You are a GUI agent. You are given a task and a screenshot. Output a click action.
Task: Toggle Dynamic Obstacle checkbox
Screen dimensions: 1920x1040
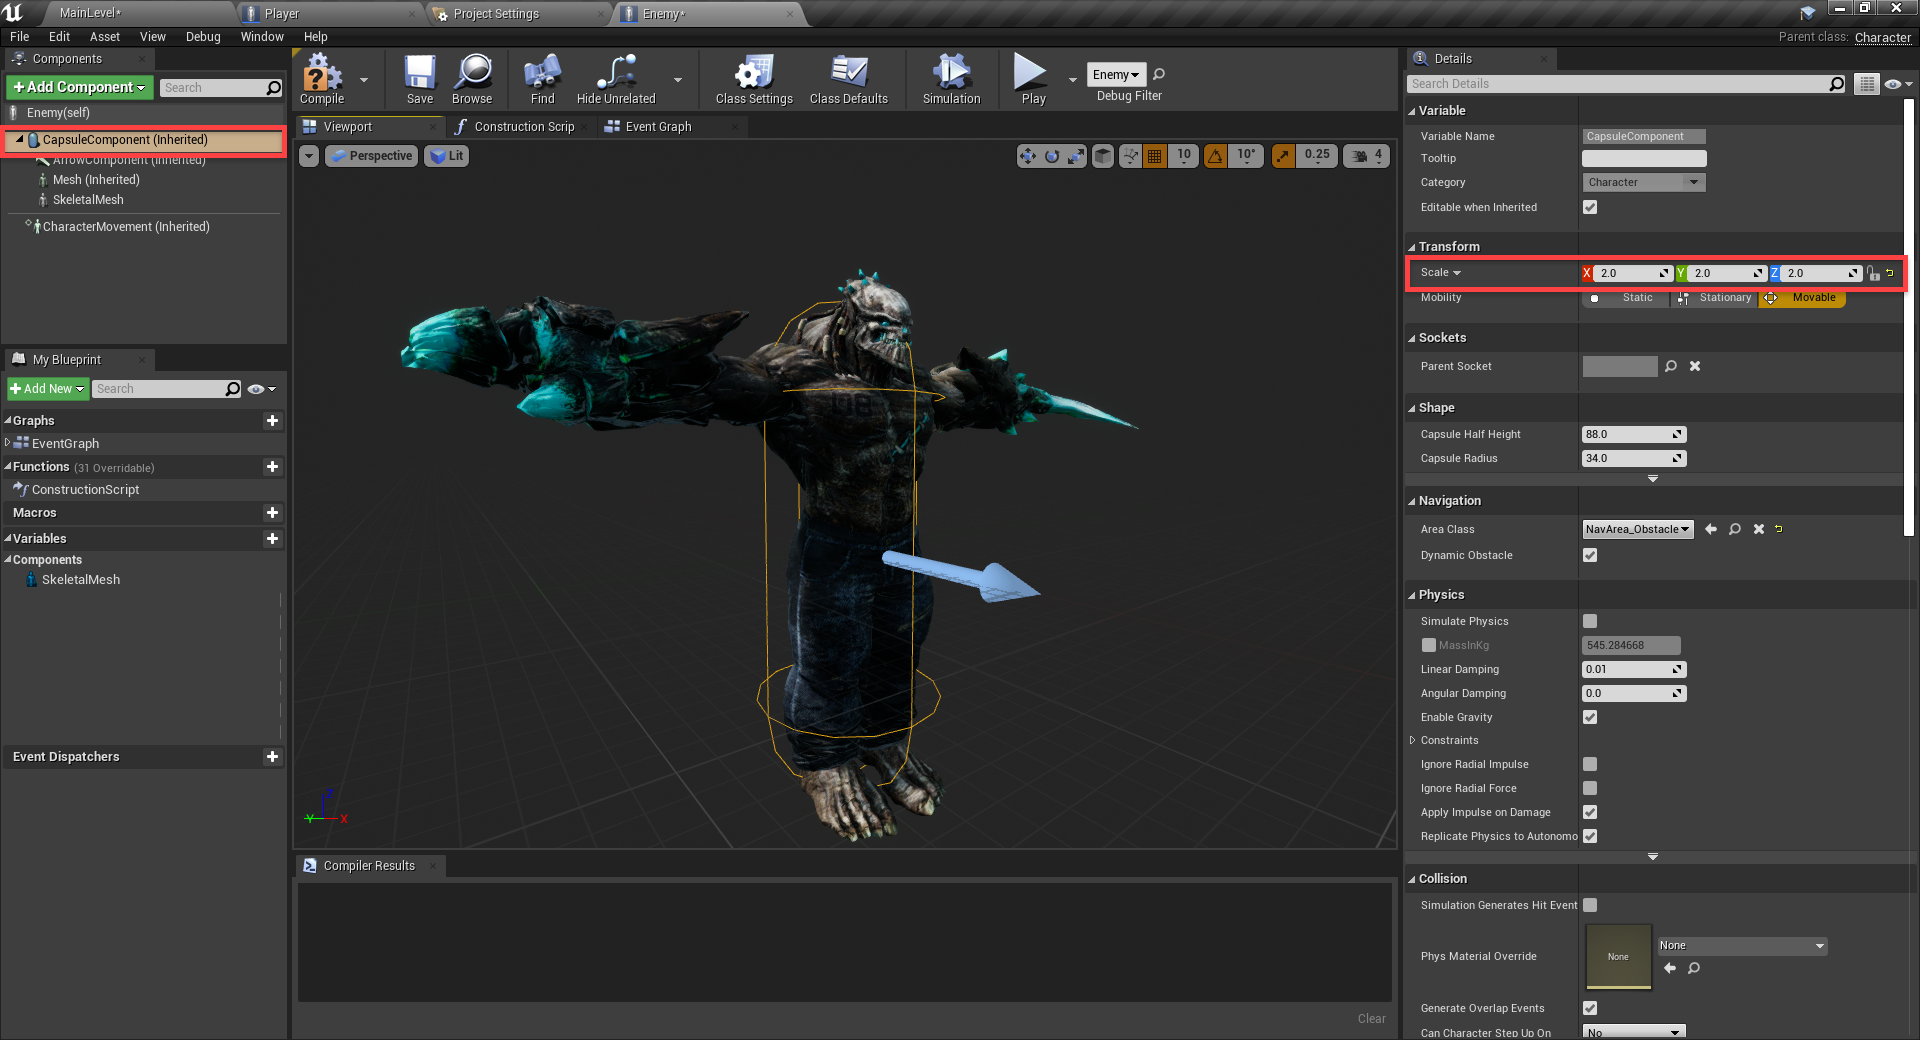(1590, 555)
